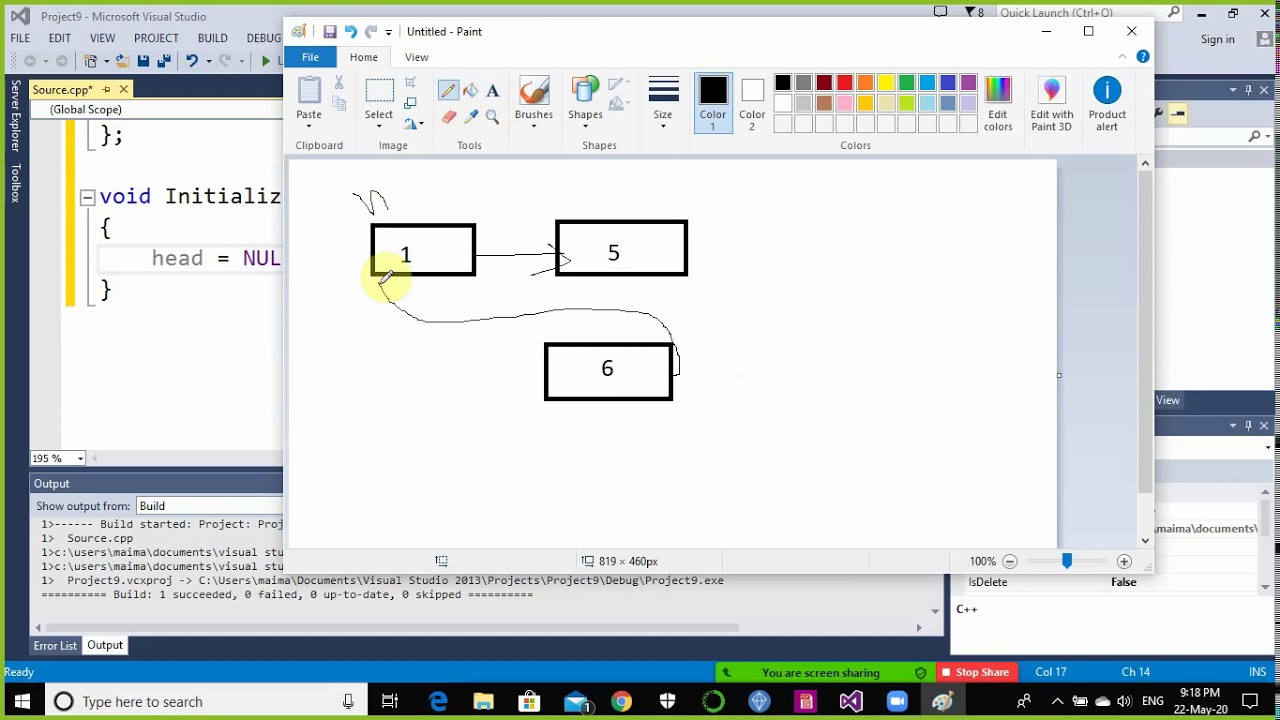The width and height of the screenshot is (1280, 720).
Task: Click Sign in link in Visual Studio
Action: (1218, 39)
